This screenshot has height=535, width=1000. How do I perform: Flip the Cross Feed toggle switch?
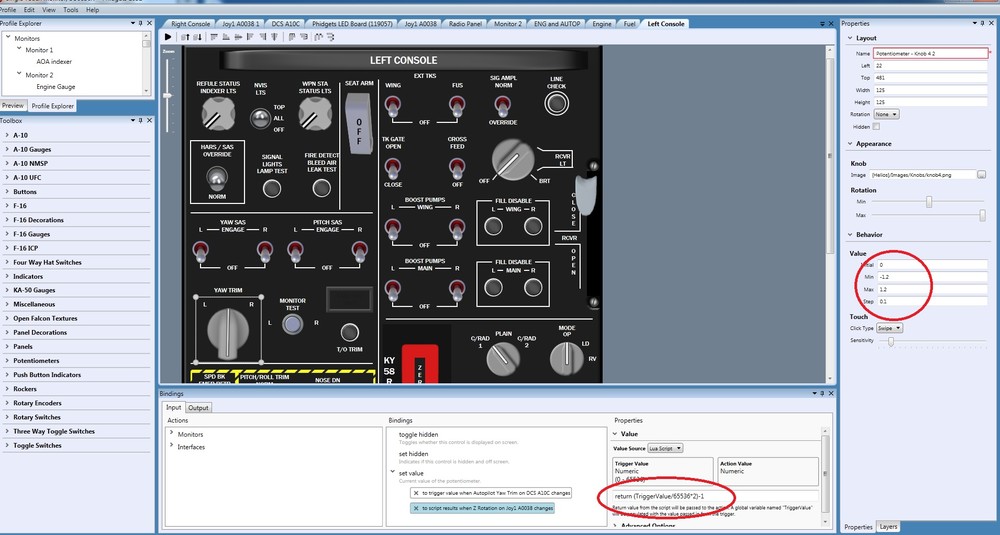pyautogui.click(x=457, y=168)
